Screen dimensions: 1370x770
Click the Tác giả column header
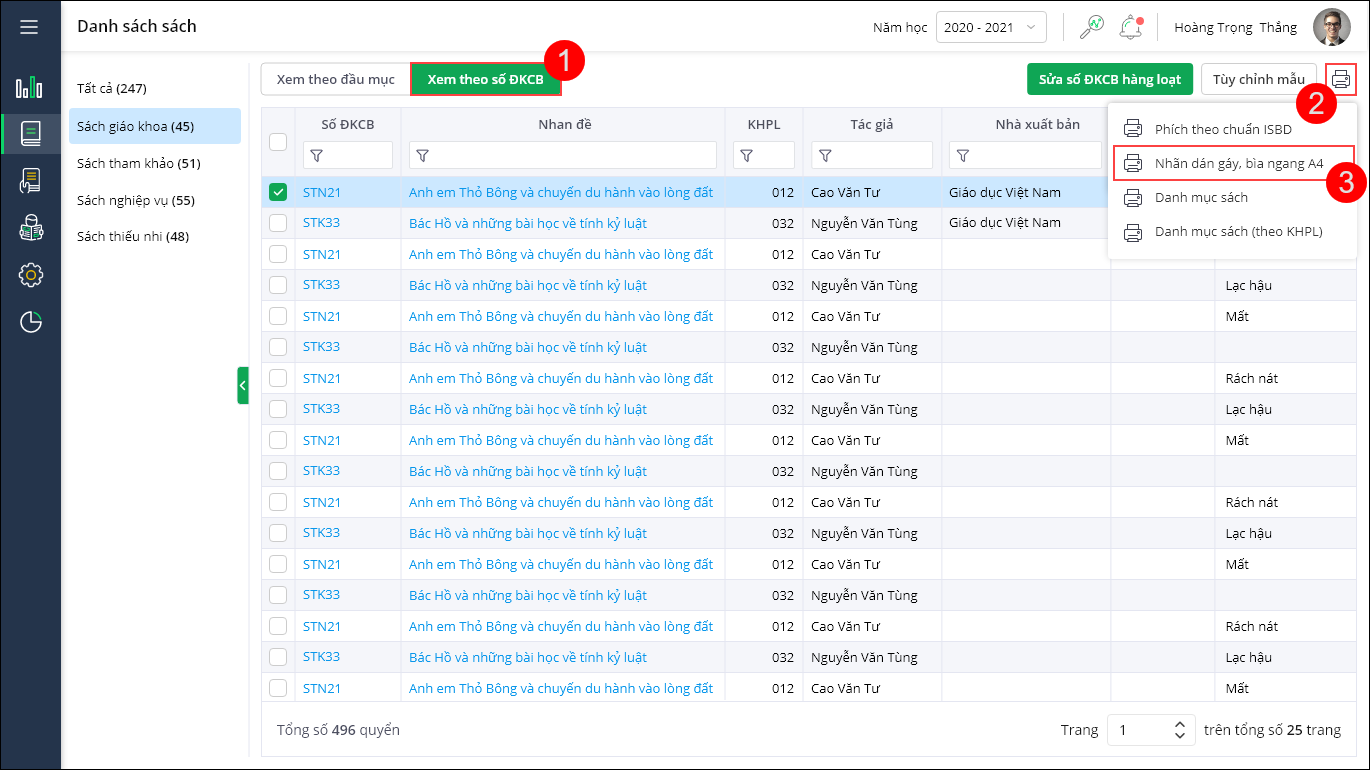click(872, 124)
